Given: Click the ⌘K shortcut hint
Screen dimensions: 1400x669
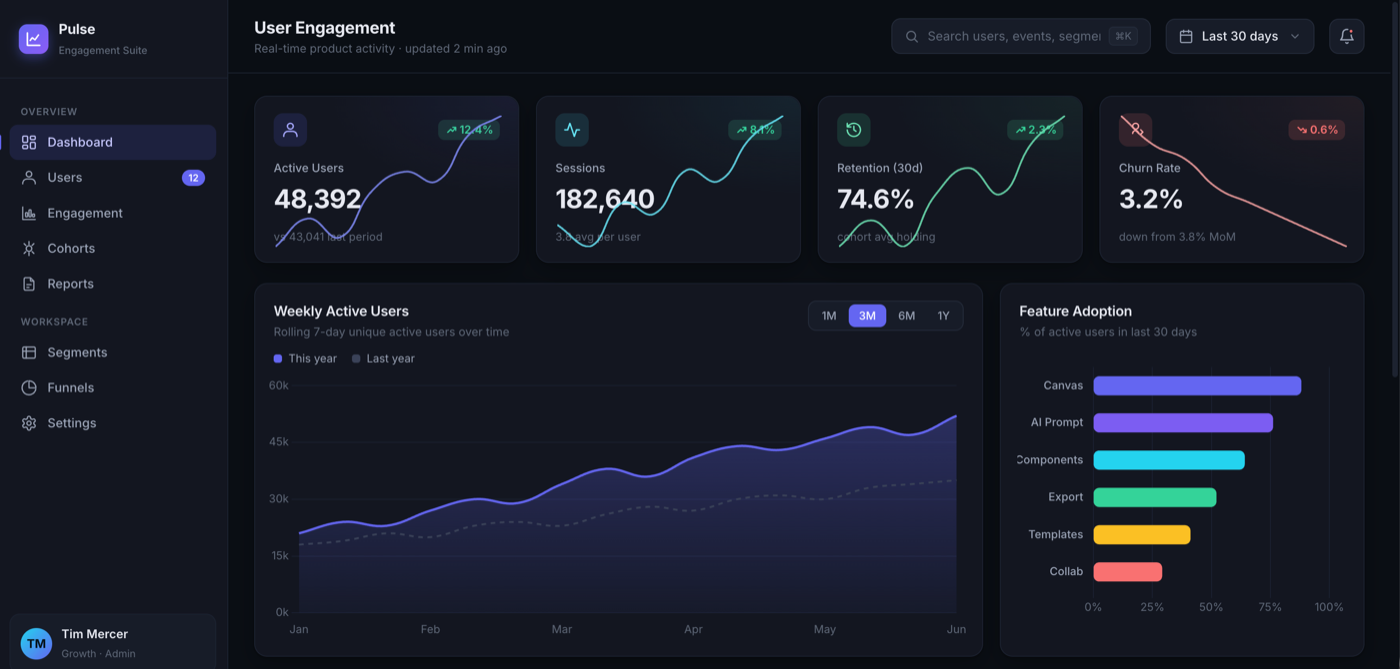Looking at the screenshot, I should point(1123,36).
